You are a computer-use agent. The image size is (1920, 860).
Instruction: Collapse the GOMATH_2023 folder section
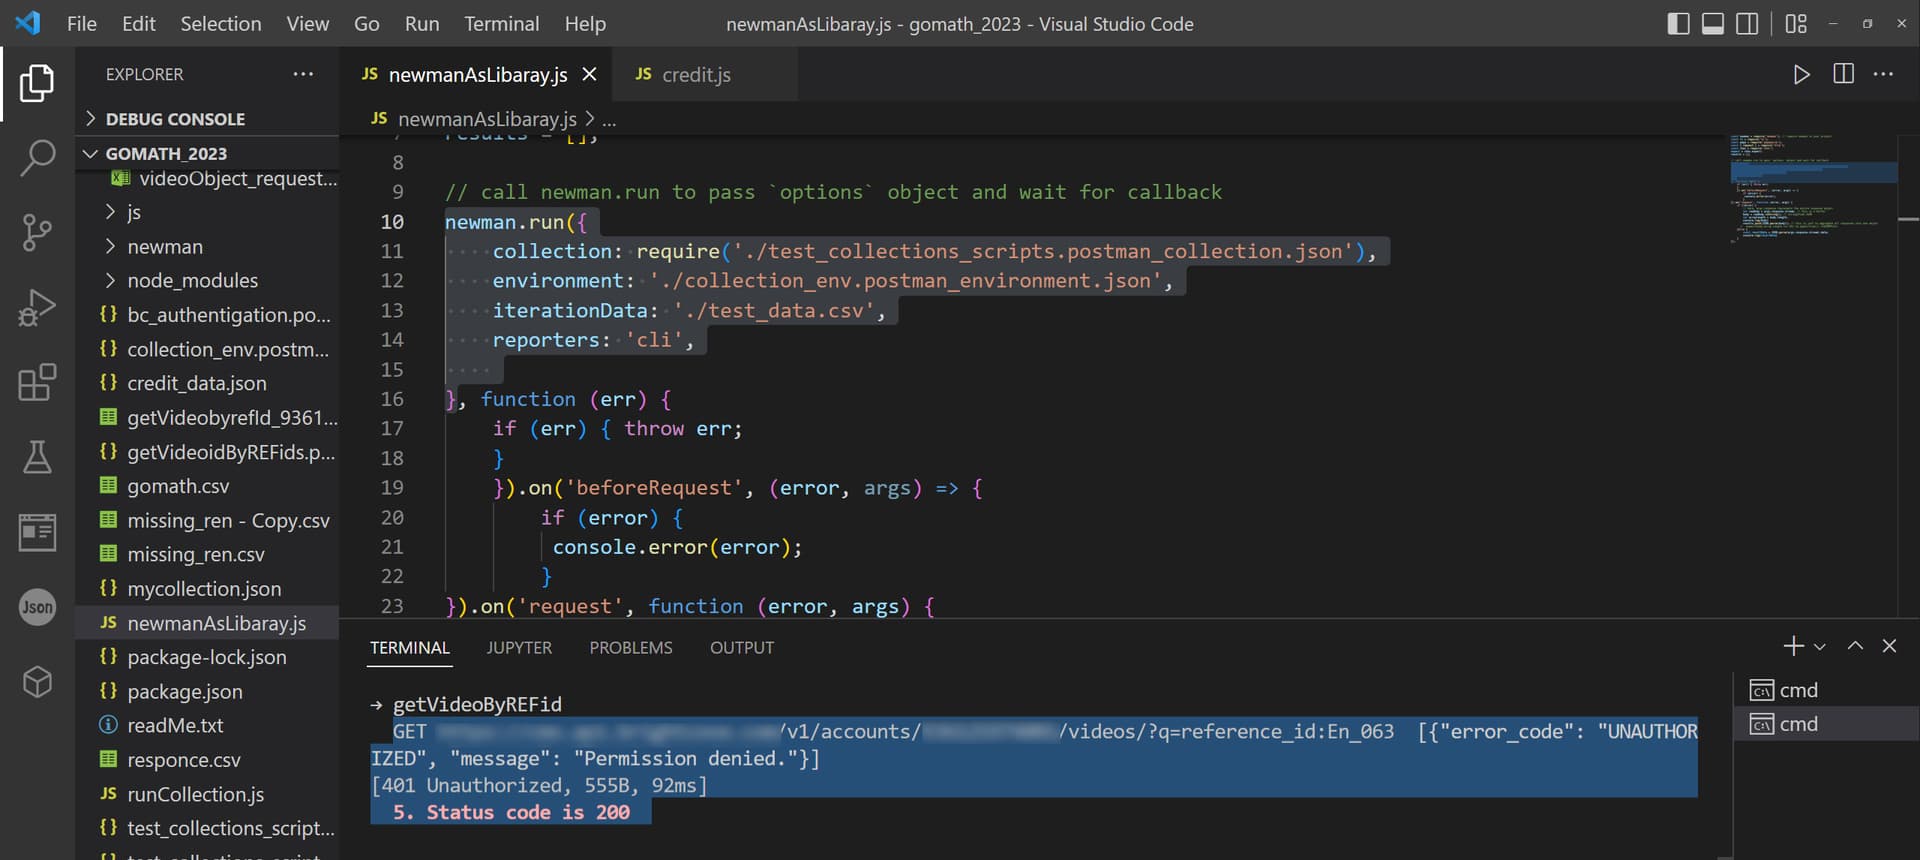207,153
